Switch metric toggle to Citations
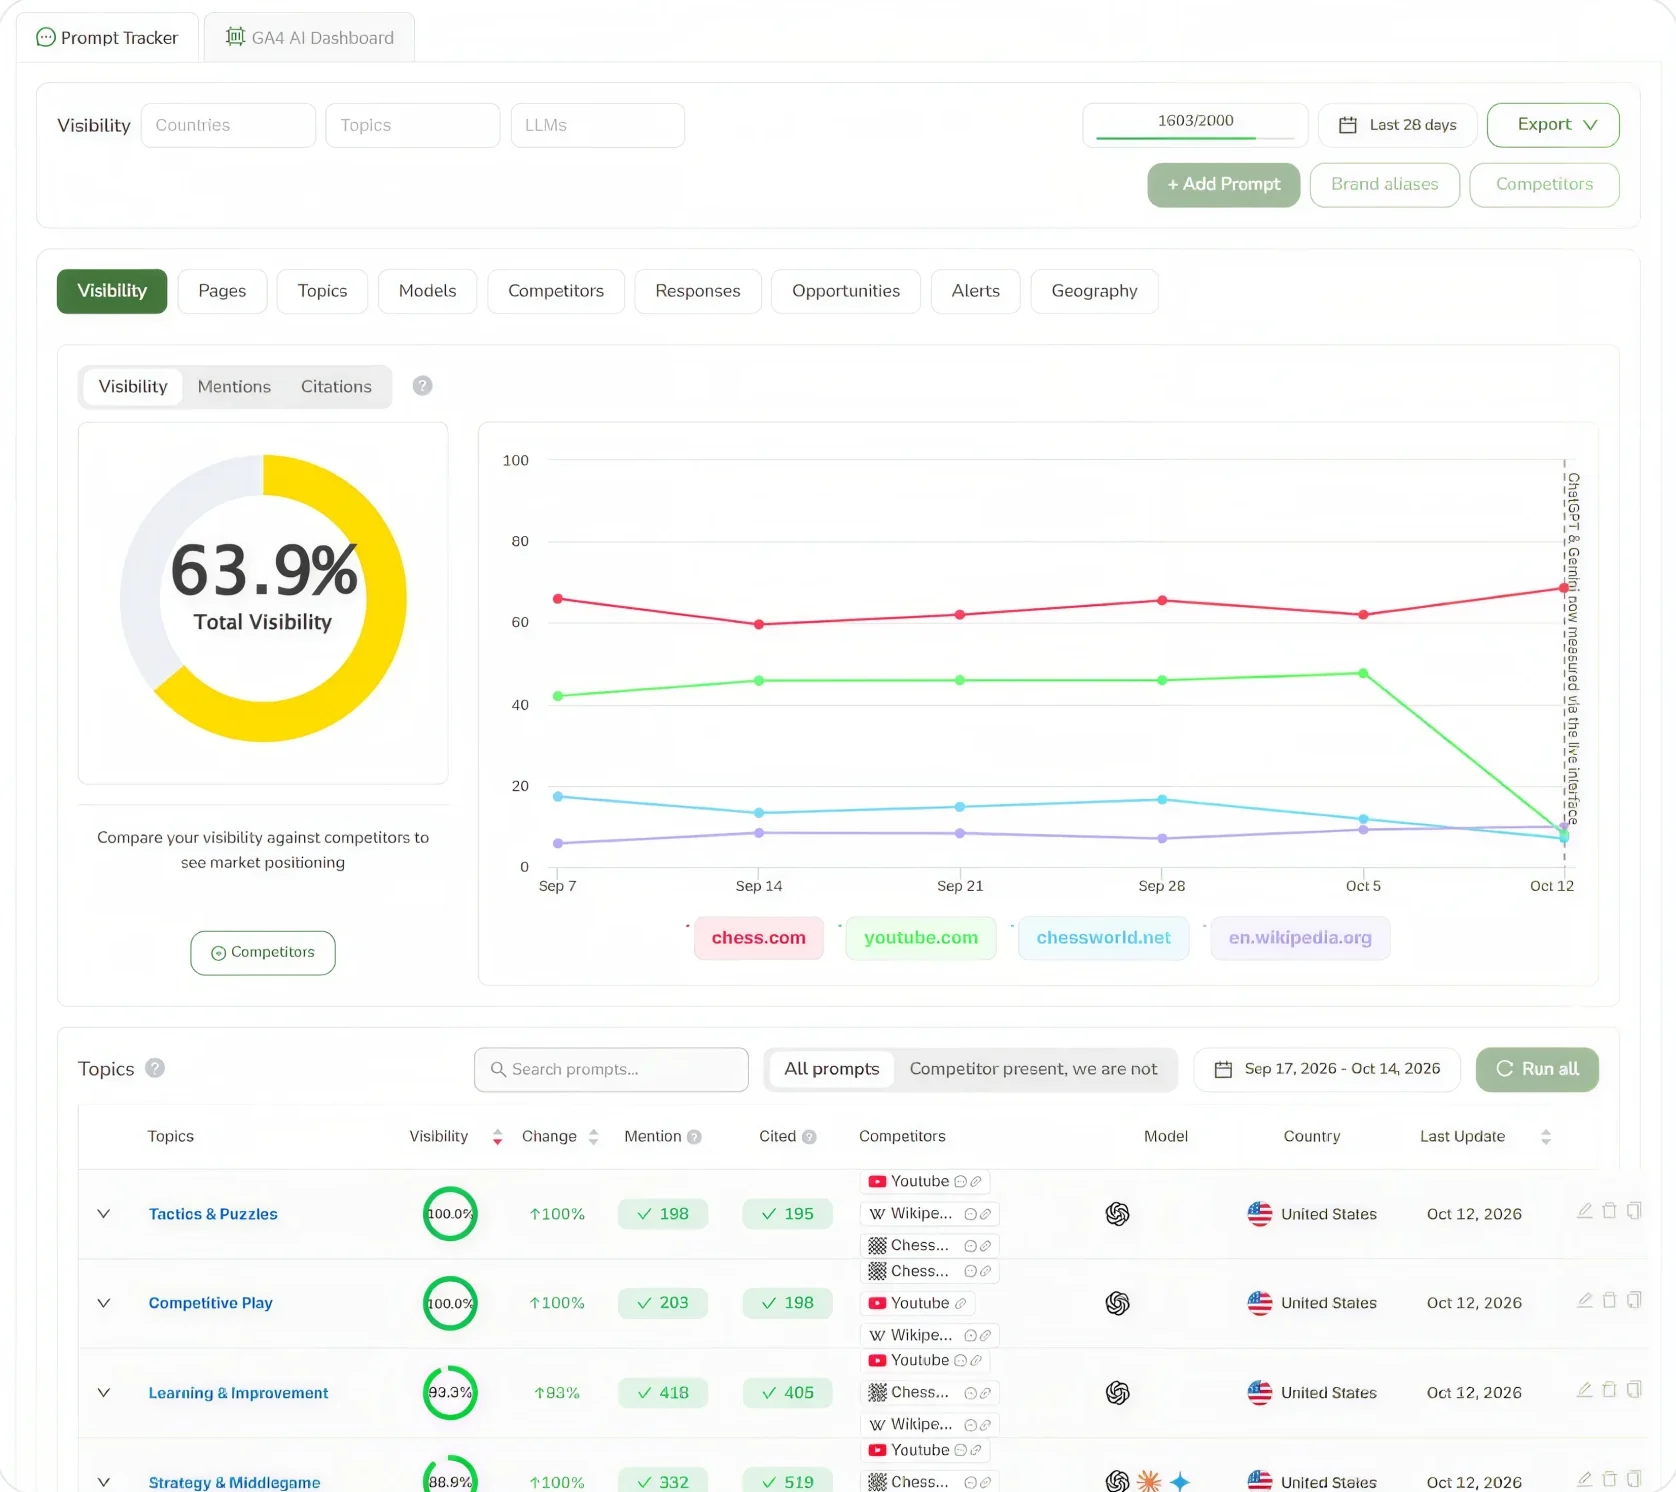This screenshot has width=1676, height=1492. [x=336, y=387]
